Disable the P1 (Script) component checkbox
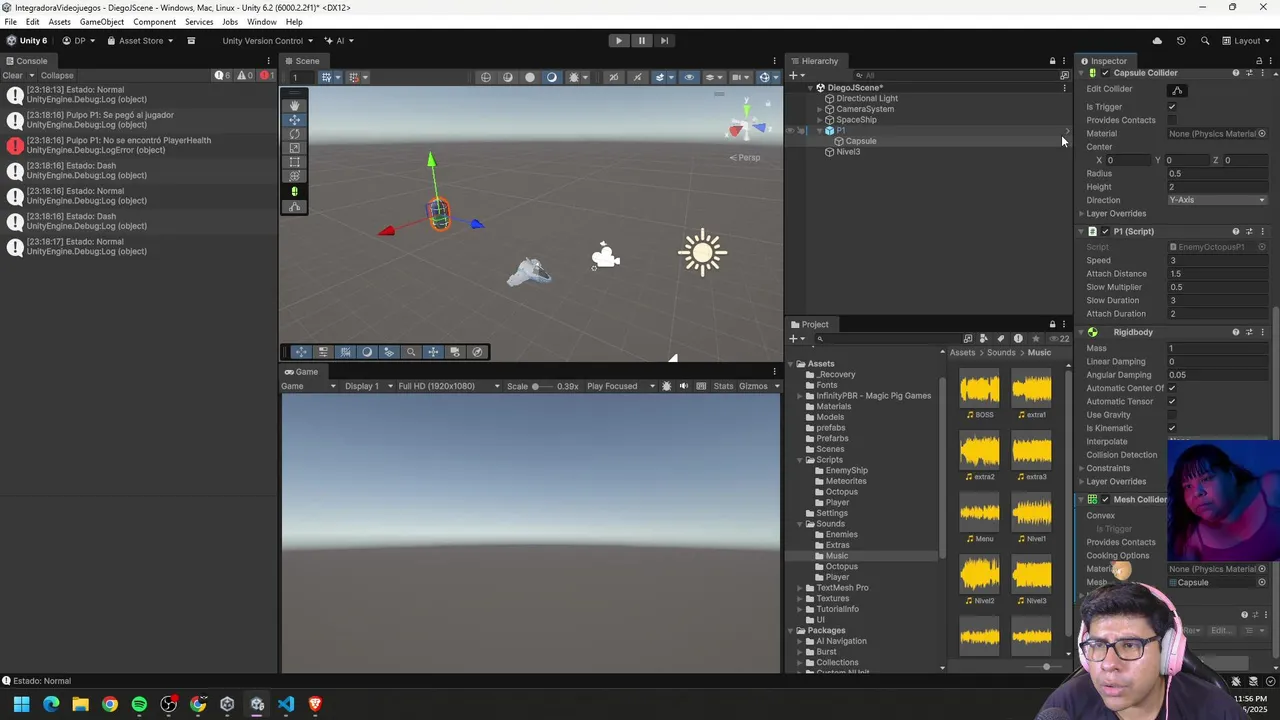Viewport: 1280px width, 720px height. (1105, 232)
